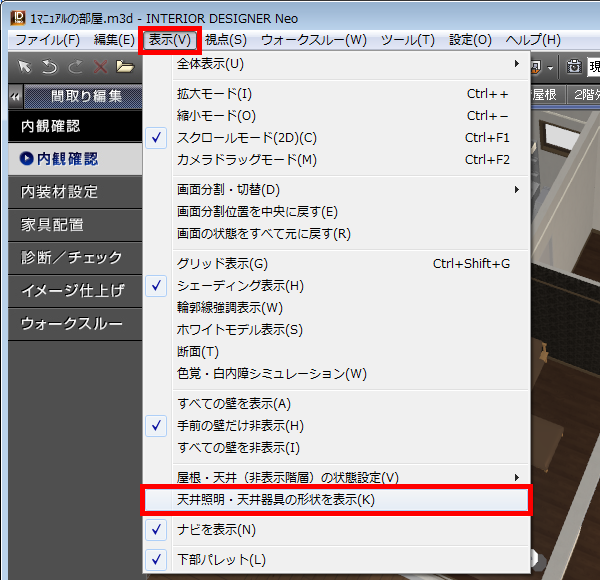Click the undo arrow icon
The width and height of the screenshot is (600, 580).
click(51, 67)
